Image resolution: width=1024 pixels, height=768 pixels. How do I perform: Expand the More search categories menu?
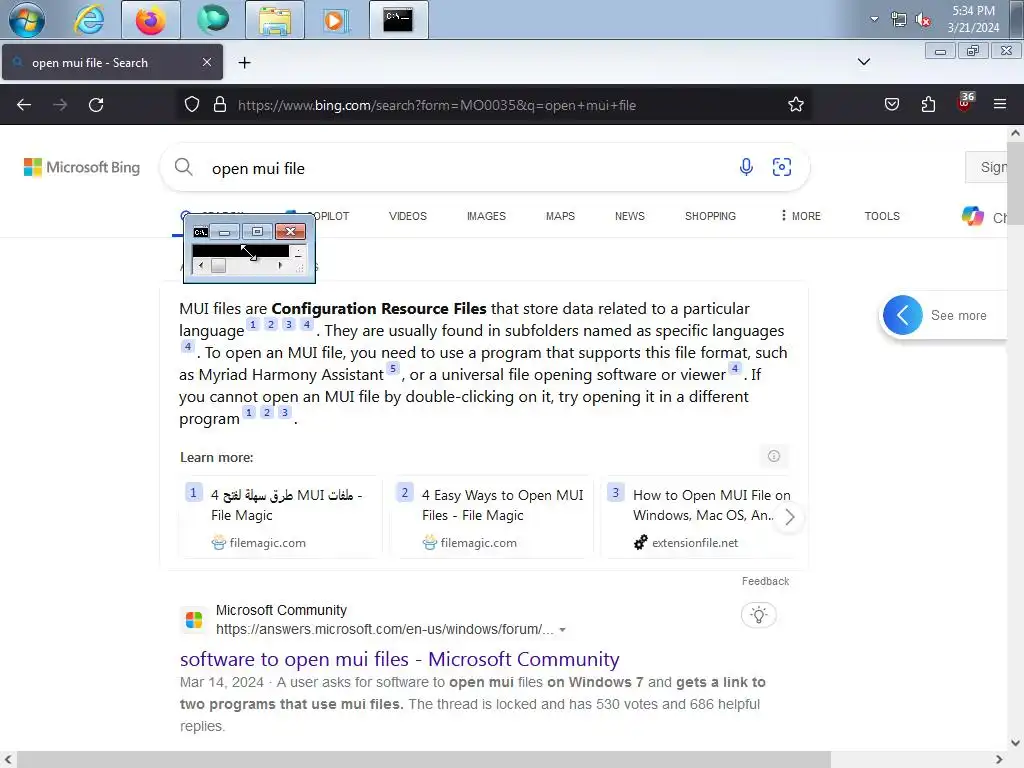(801, 216)
